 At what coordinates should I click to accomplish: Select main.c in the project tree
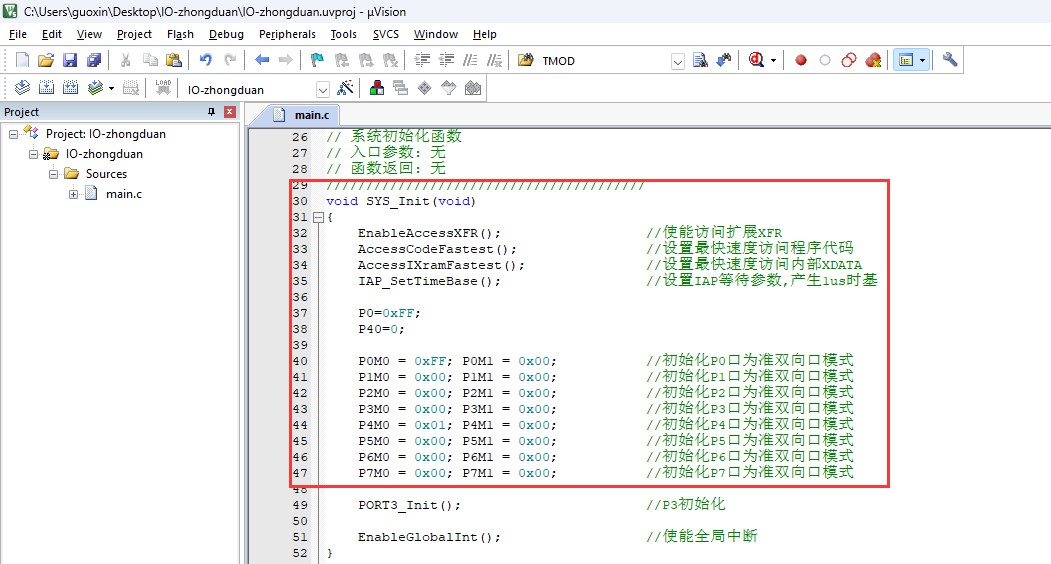[x=123, y=194]
